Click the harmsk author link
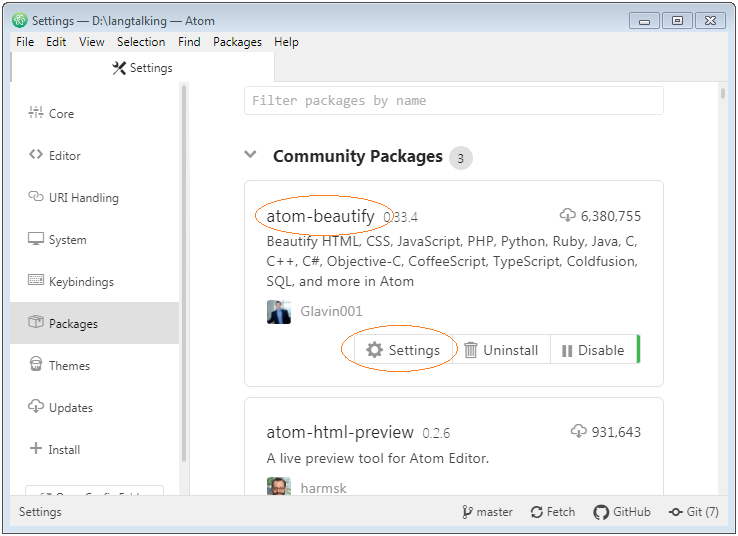This screenshot has width=738, height=536. point(323,488)
